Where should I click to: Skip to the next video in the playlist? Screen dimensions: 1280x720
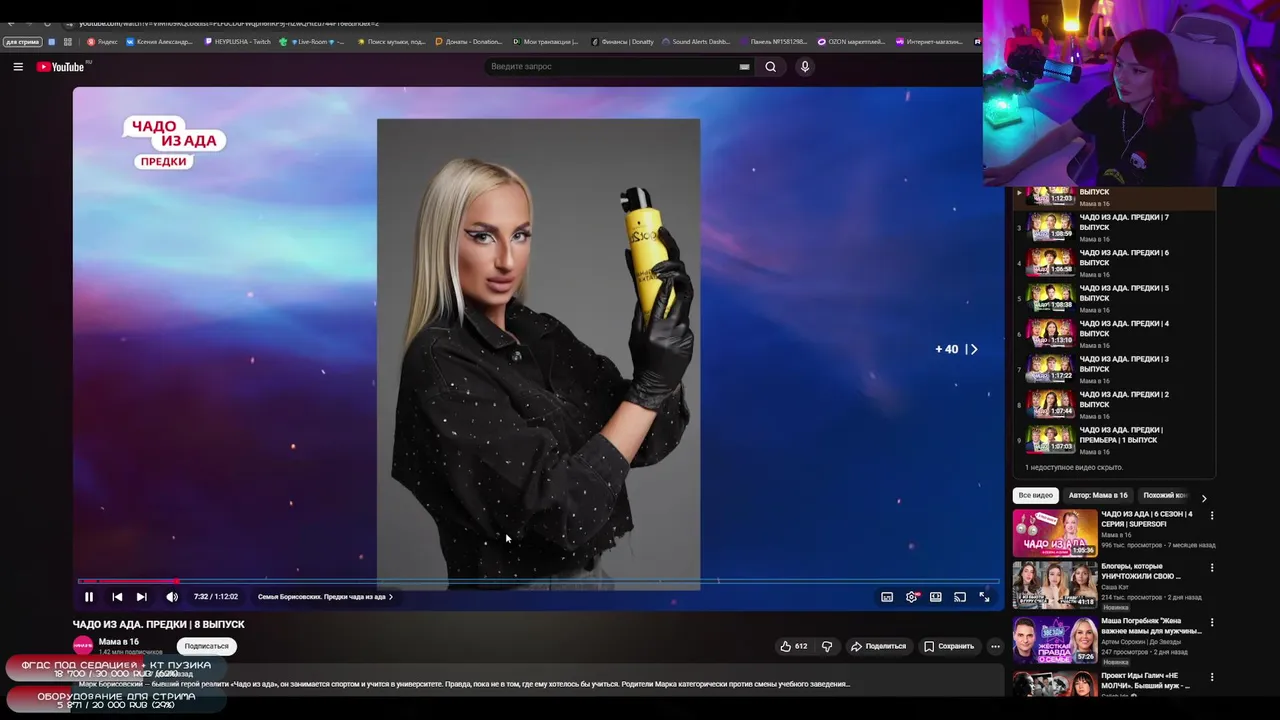(142, 597)
